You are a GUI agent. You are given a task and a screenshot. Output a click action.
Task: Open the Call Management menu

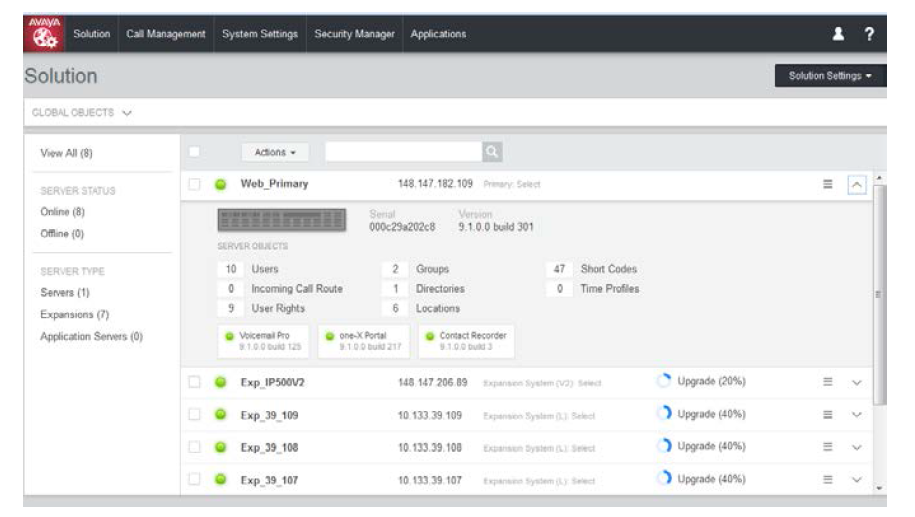(x=166, y=34)
